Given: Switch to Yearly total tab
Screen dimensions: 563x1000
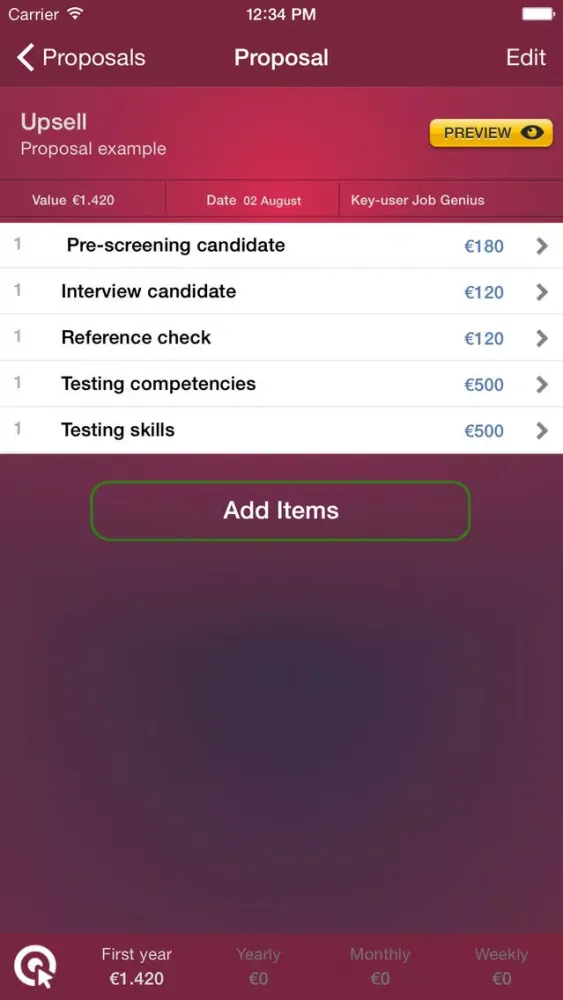Looking at the screenshot, I should pyautogui.click(x=258, y=966).
